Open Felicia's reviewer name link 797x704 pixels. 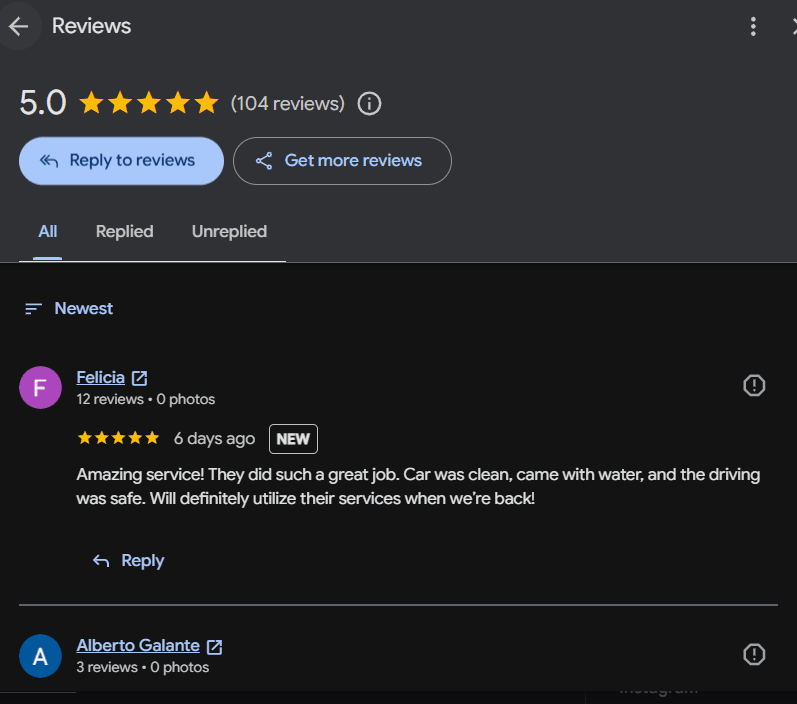point(101,378)
